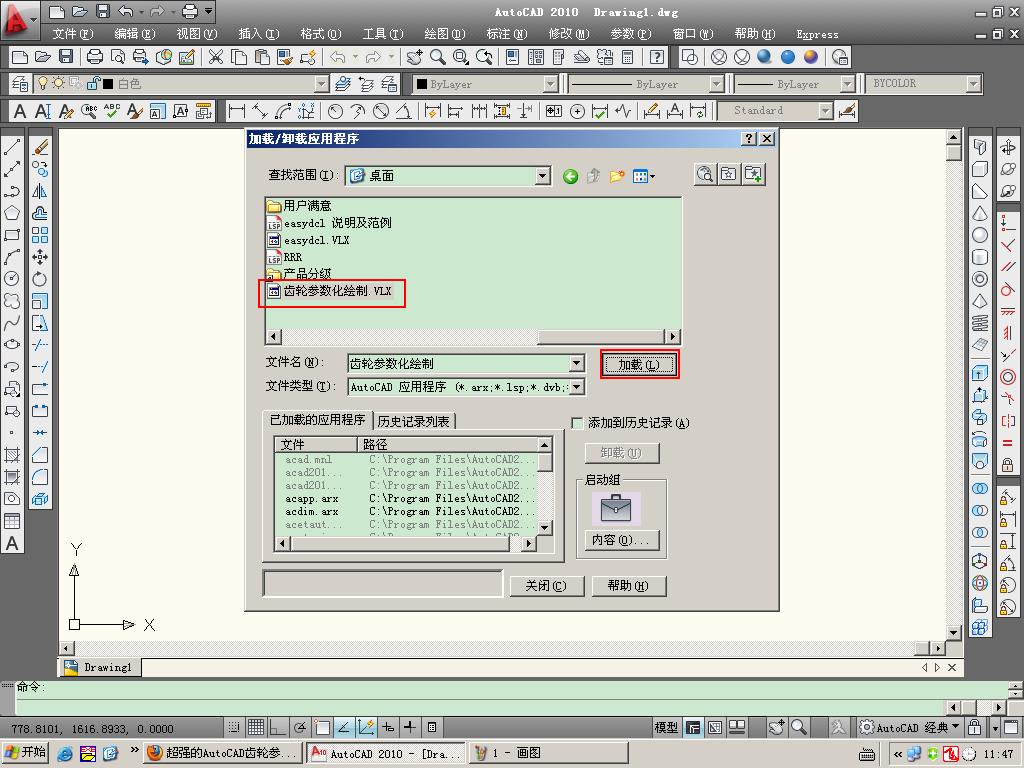1024x768 pixels.
Task: Open the 绘图(D) menu
Action: pyautogui.click(x=445, y=34)
